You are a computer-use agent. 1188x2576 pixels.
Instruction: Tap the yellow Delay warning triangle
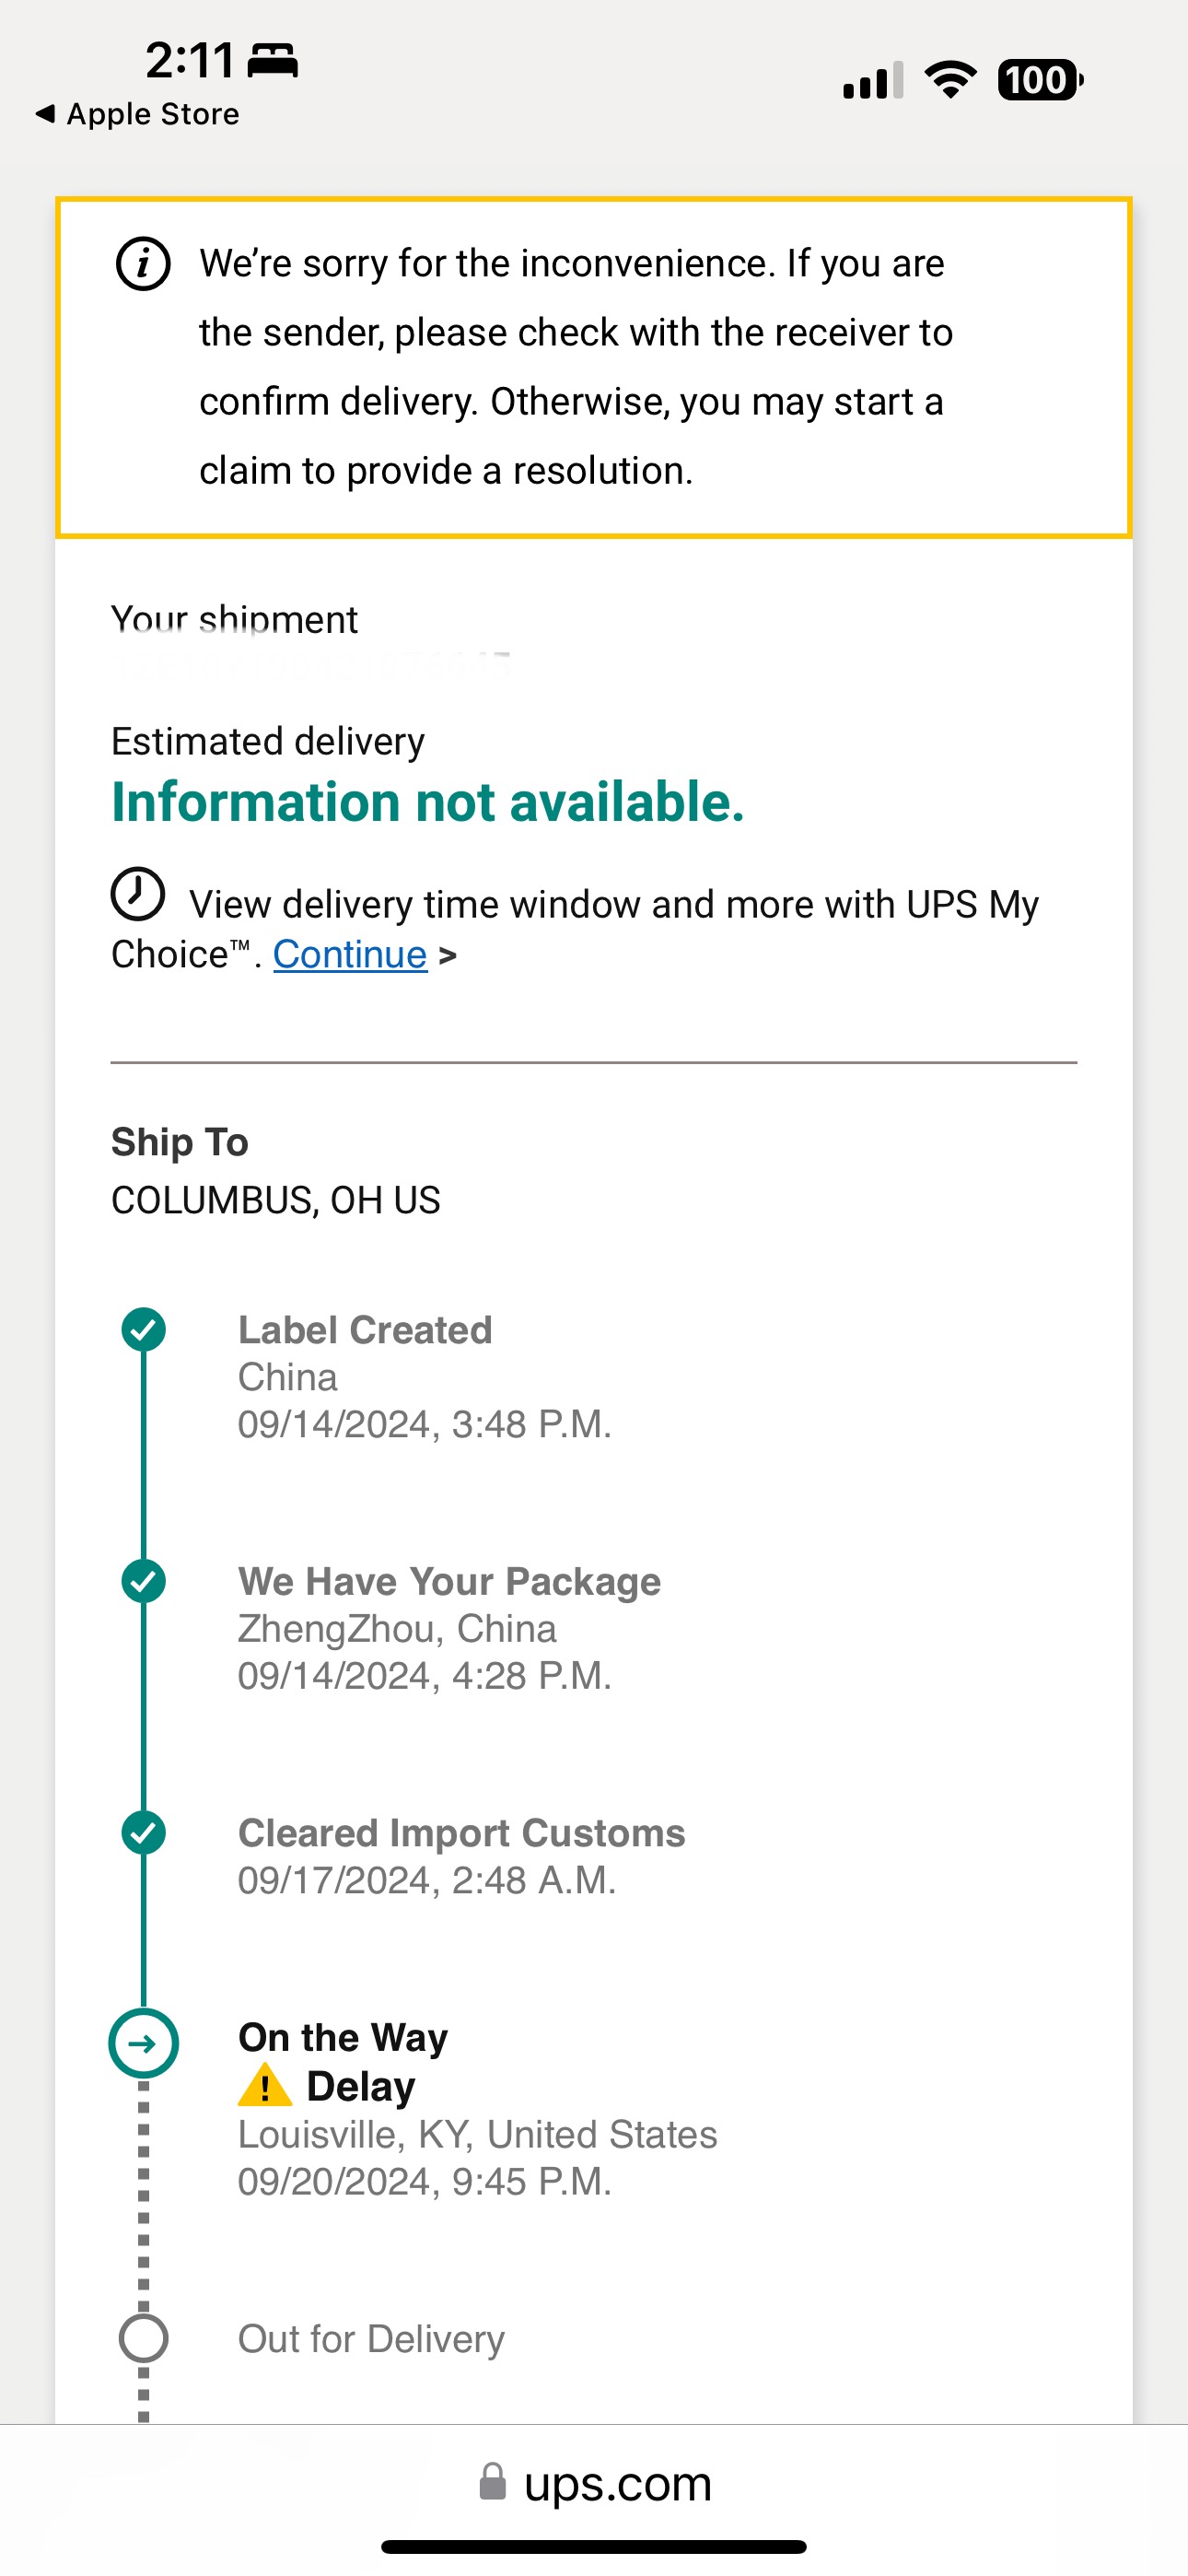point(264,2086)
